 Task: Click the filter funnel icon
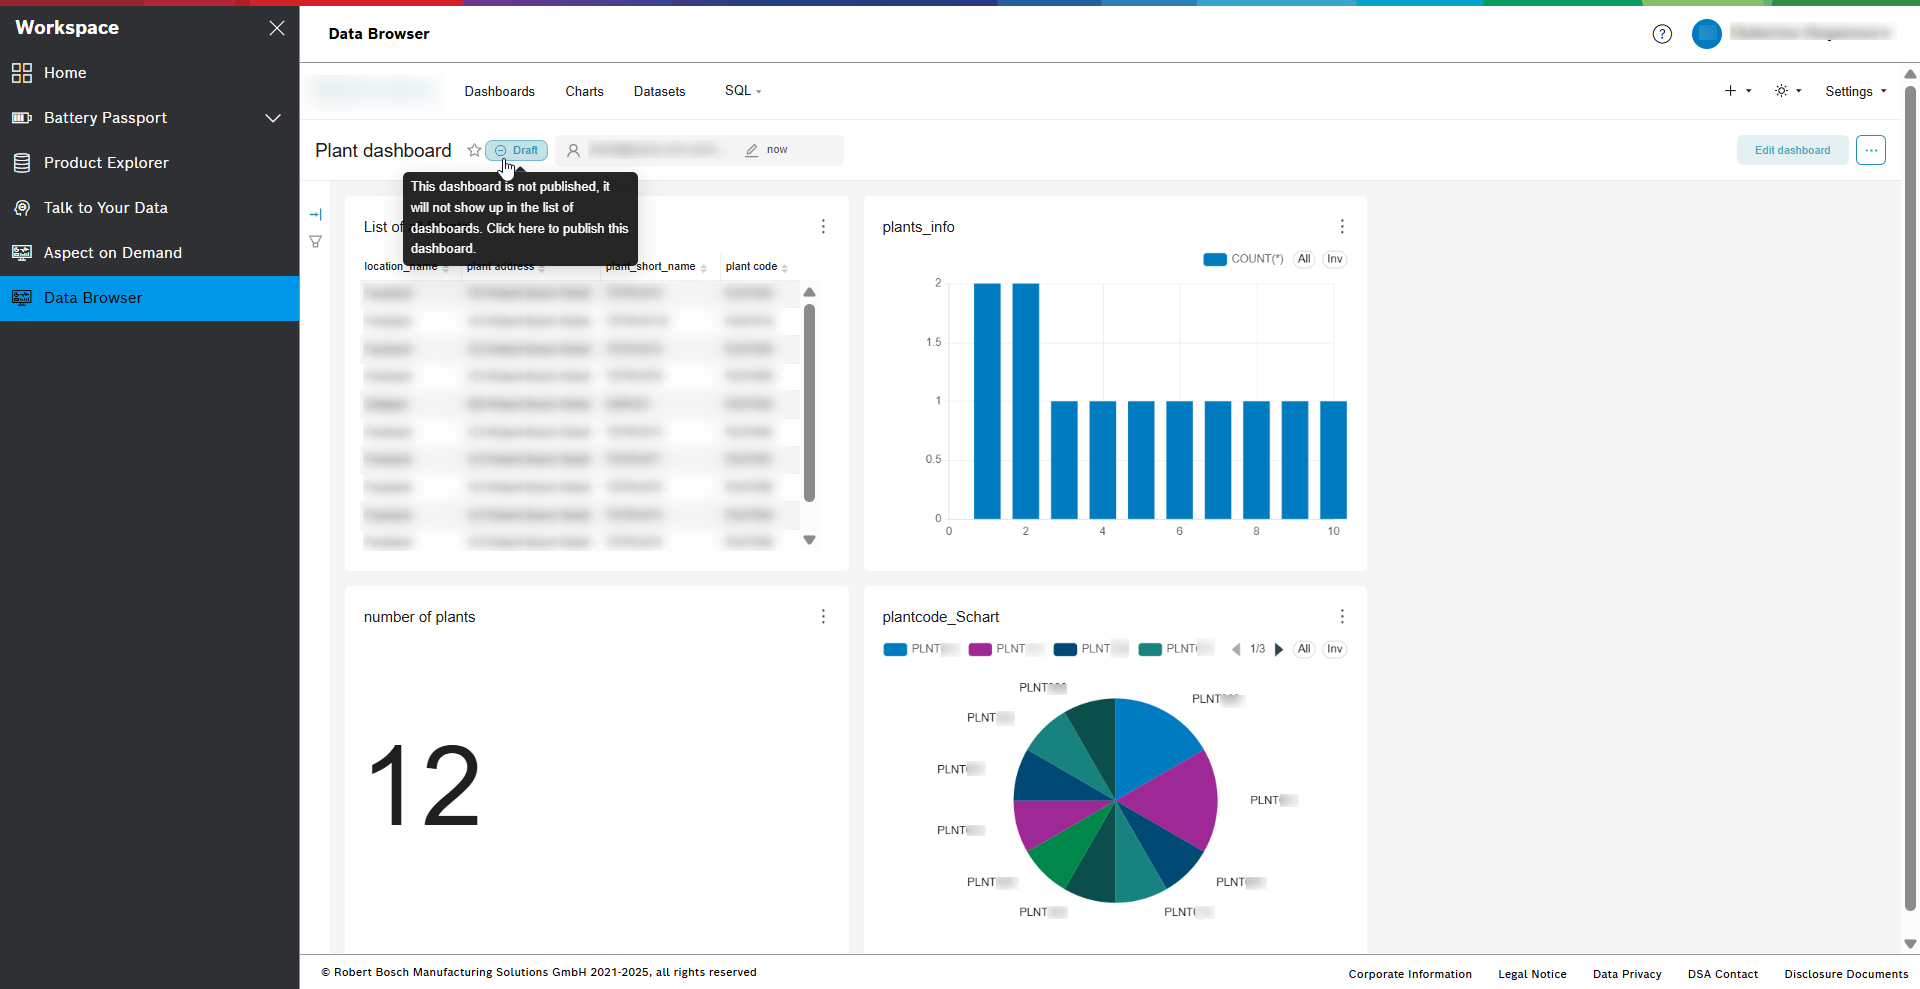(x=316, y=242)
